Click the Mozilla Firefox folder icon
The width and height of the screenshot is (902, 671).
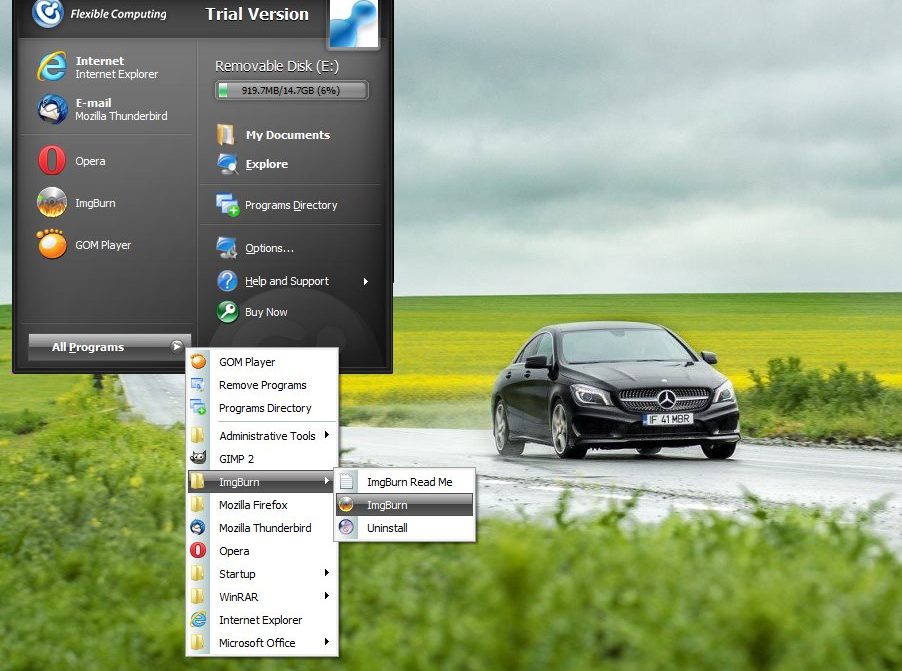point(197,504)
